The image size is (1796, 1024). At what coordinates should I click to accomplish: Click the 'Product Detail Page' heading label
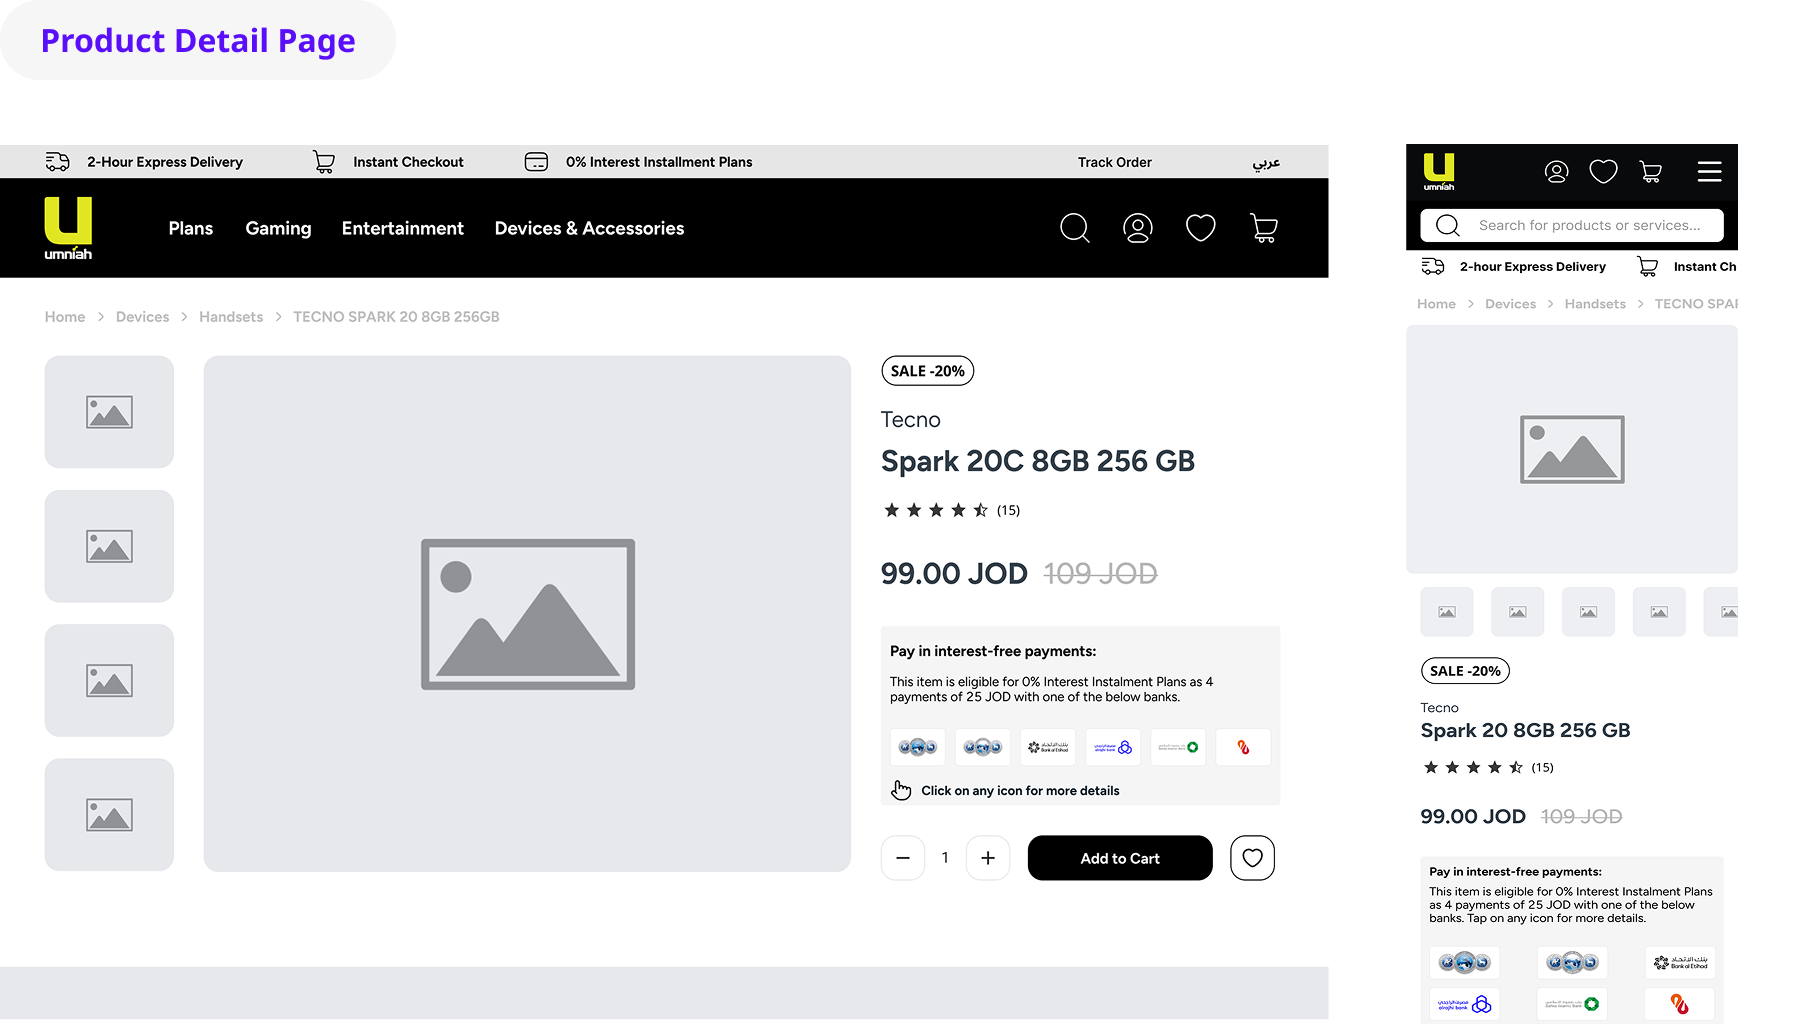pyautogui.click(x=198, y=41)
